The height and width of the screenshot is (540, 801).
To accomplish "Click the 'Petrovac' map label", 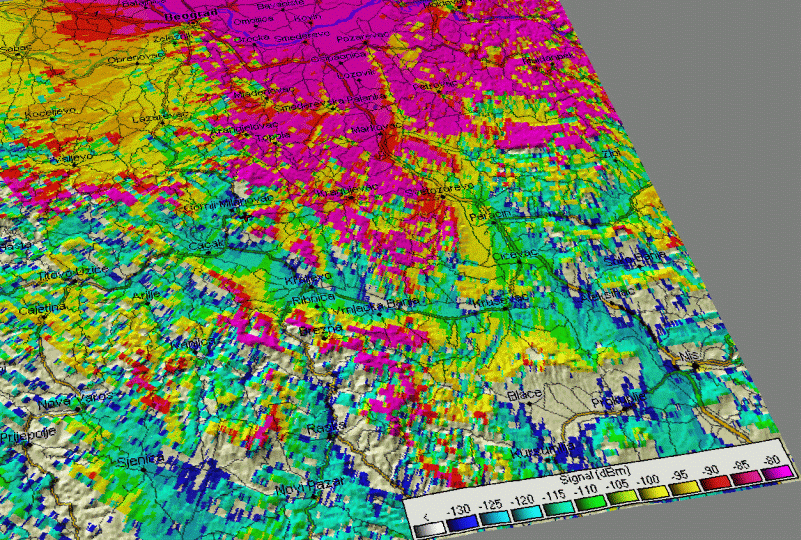I will pos(435,84).
